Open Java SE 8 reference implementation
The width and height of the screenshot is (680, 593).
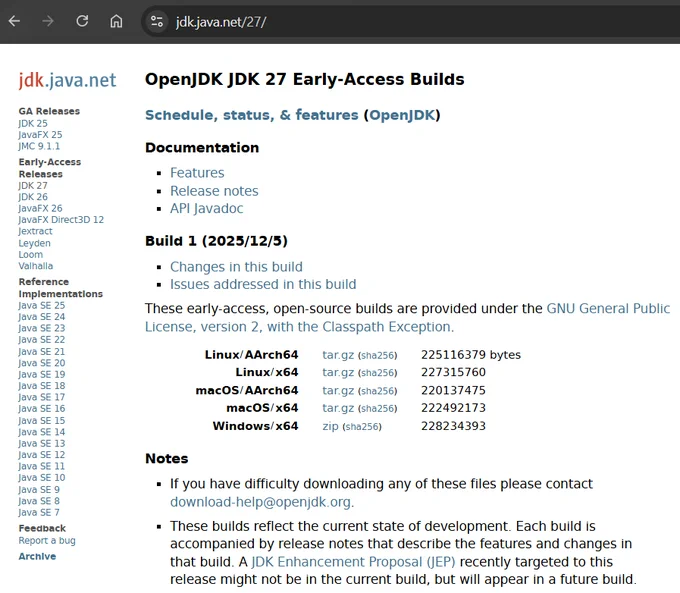pos(39,501)
